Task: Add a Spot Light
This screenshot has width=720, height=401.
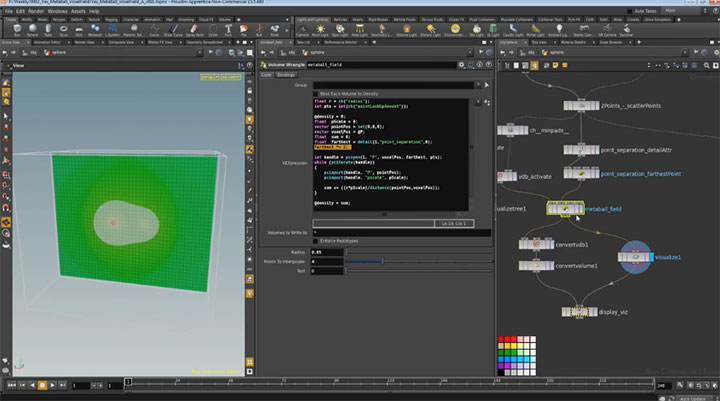Action: tap(340, 30)
